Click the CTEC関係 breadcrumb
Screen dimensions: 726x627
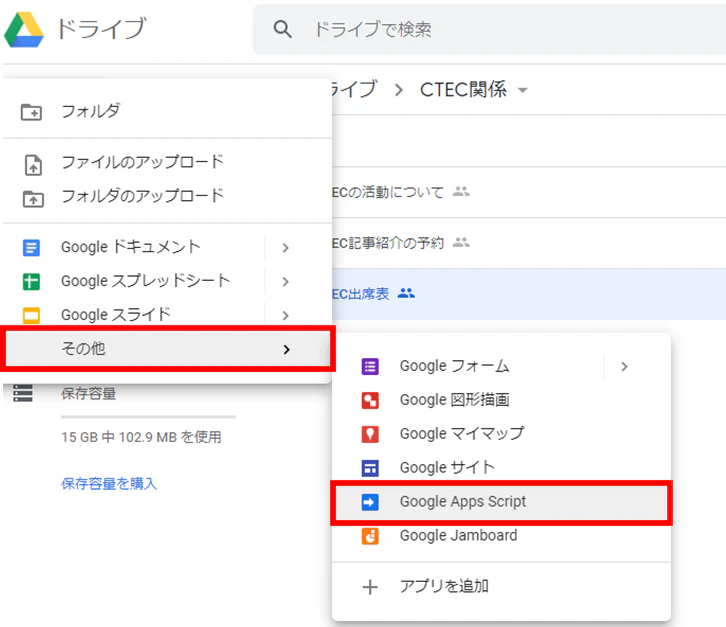click(x=463, y=90)
